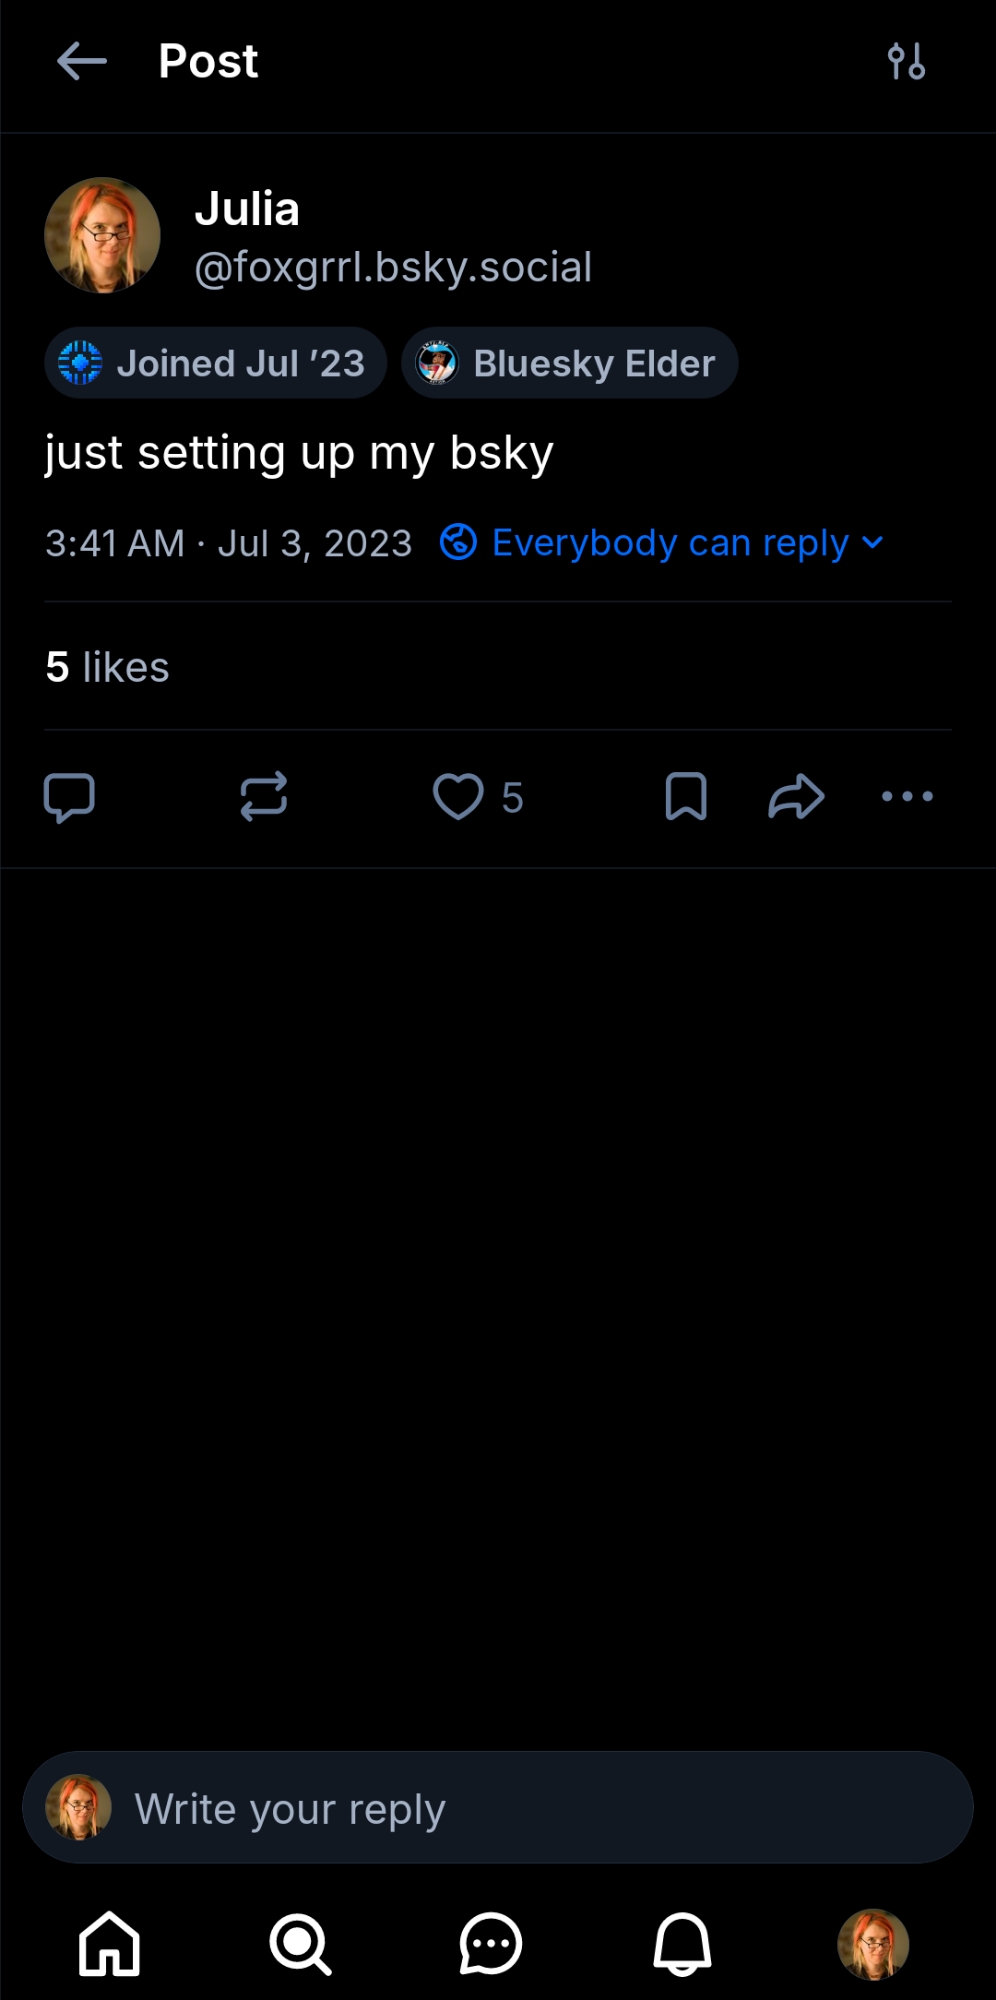
Task: Open Notifications bell tab
Action: pyautogui.click(x=682, y=1944)
